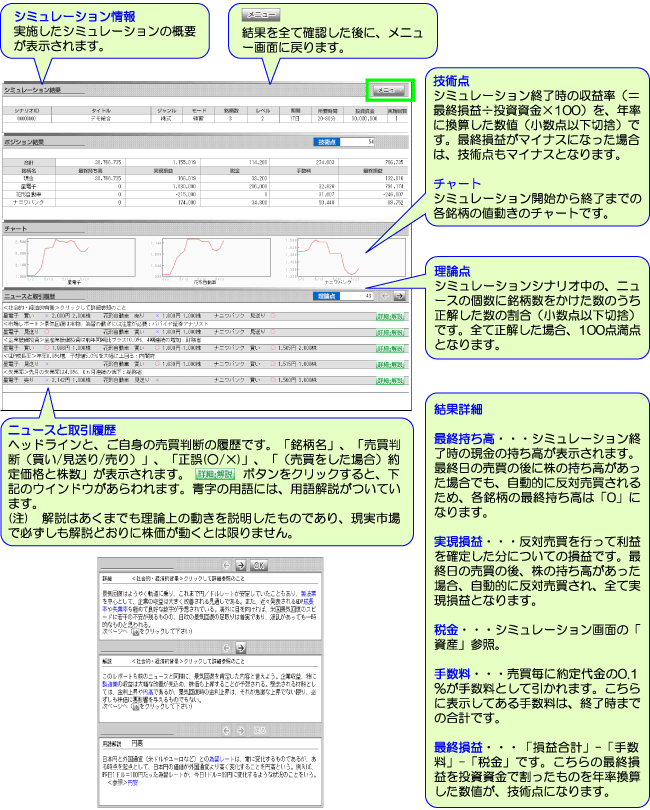Open 詳細・解説 for the 市場レポート news row
650x810 pixels.
click(x=390, y=333)
